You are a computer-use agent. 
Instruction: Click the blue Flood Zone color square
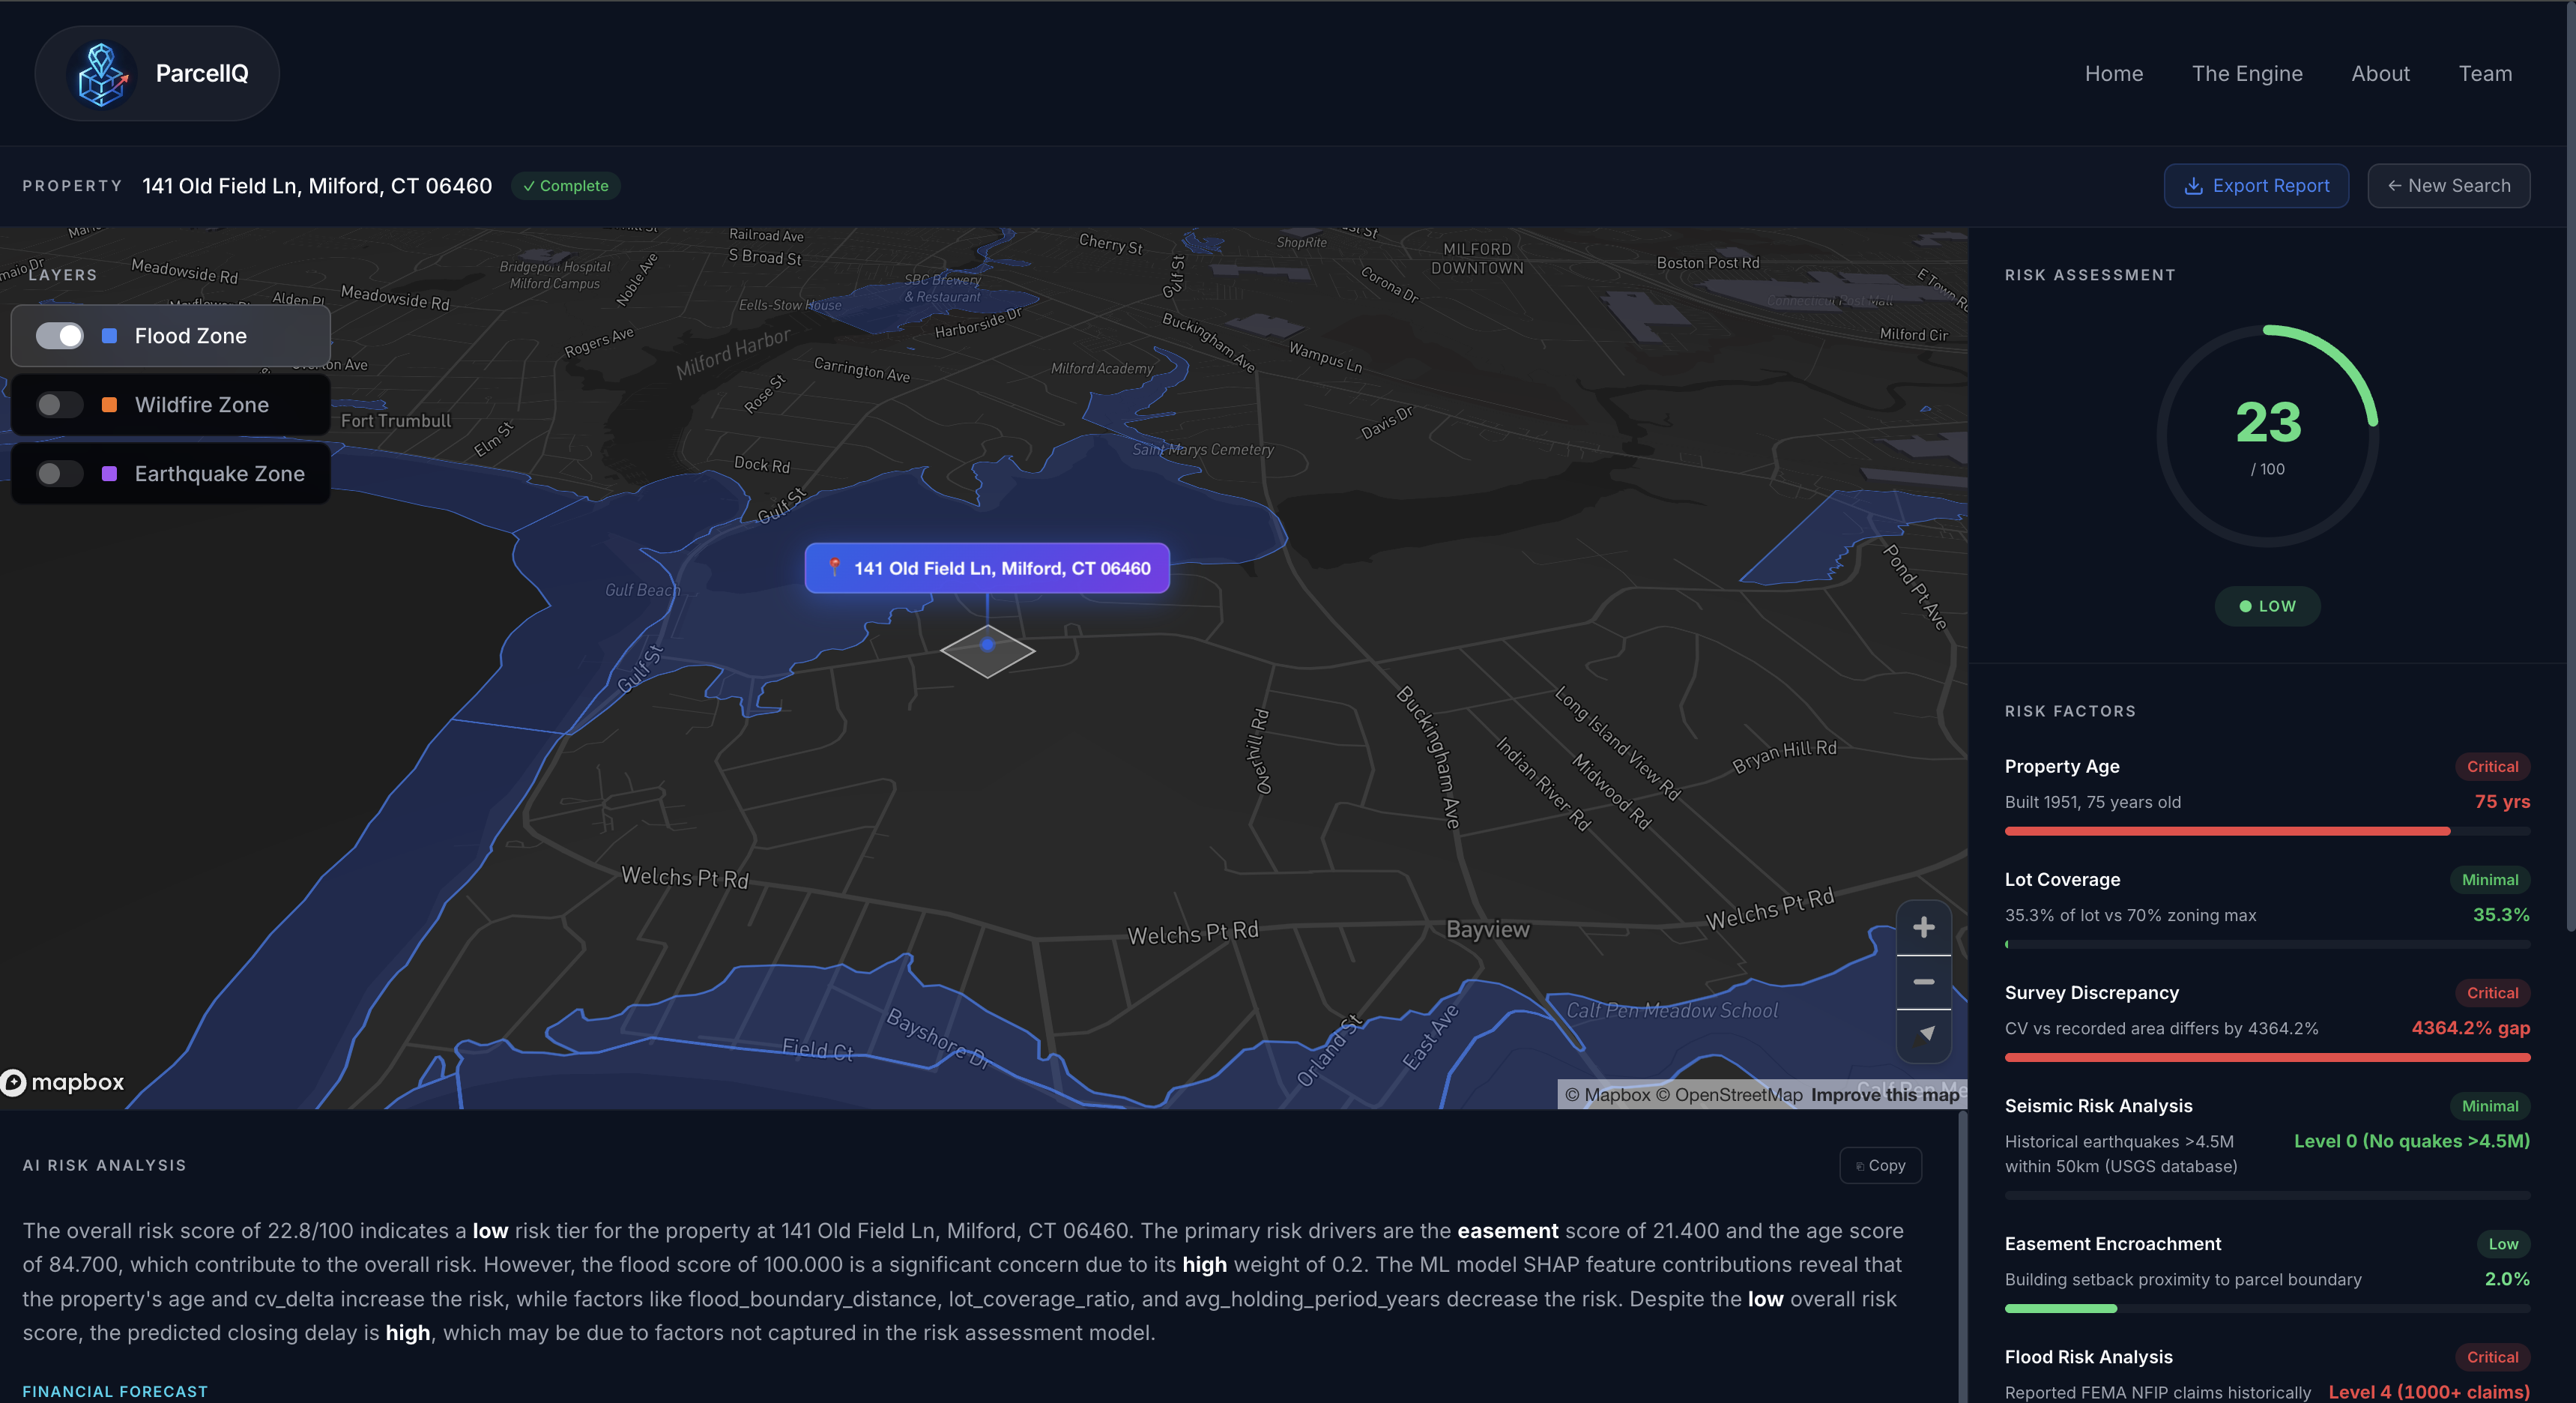pos(110,336)
